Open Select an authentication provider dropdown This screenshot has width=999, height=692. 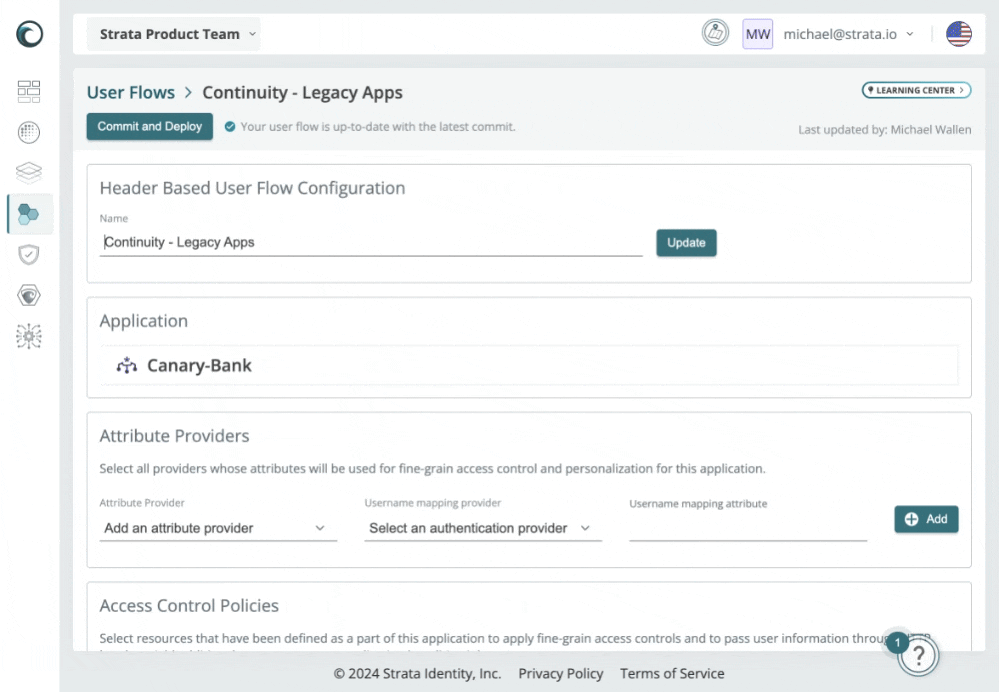pos(482,528)
